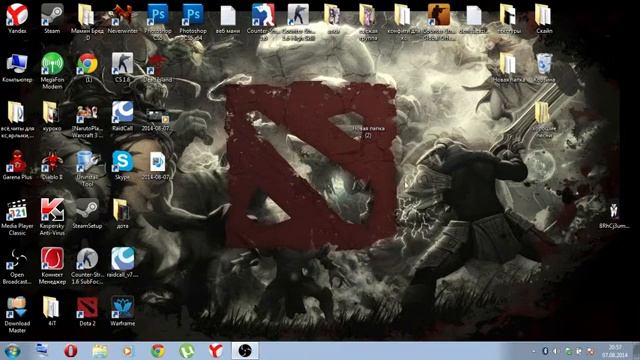Select the Скайп folder

tap(544, 18)
